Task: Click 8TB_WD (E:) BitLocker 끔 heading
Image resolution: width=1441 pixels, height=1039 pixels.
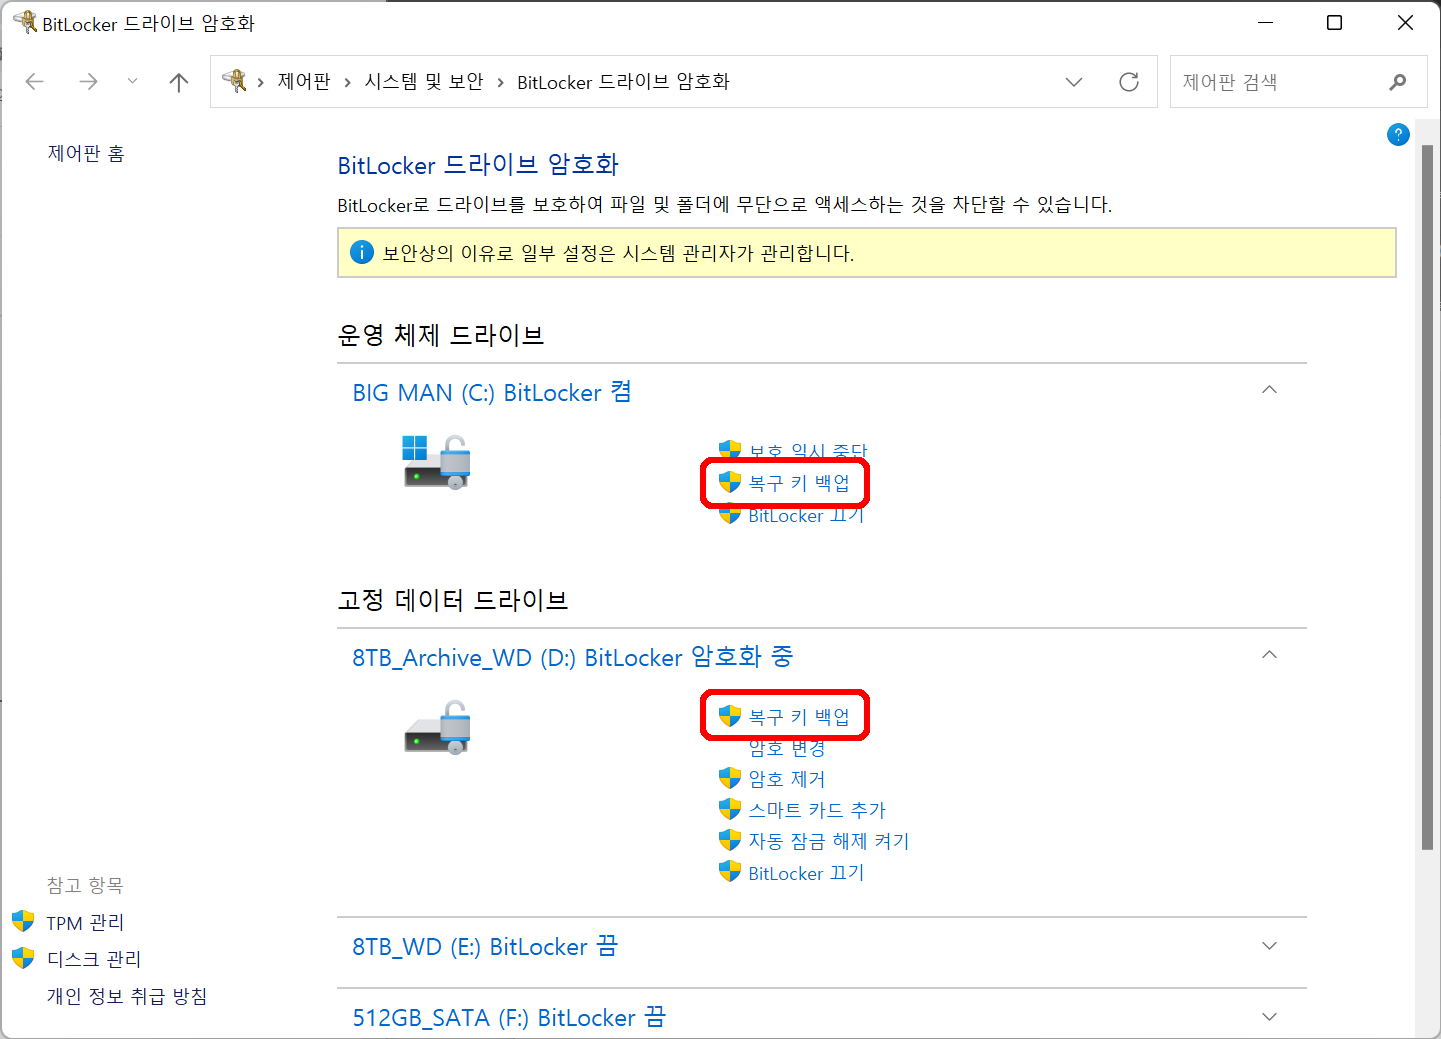Action: (485, 947)
